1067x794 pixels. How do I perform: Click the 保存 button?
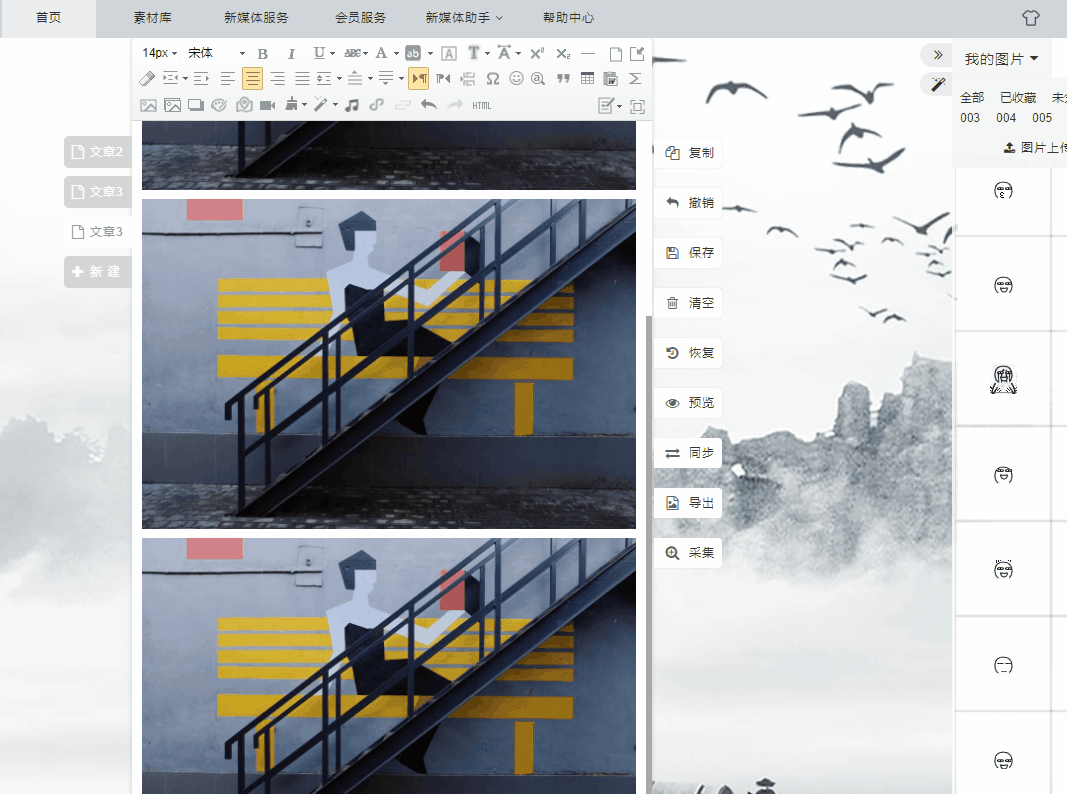[688, 253]
